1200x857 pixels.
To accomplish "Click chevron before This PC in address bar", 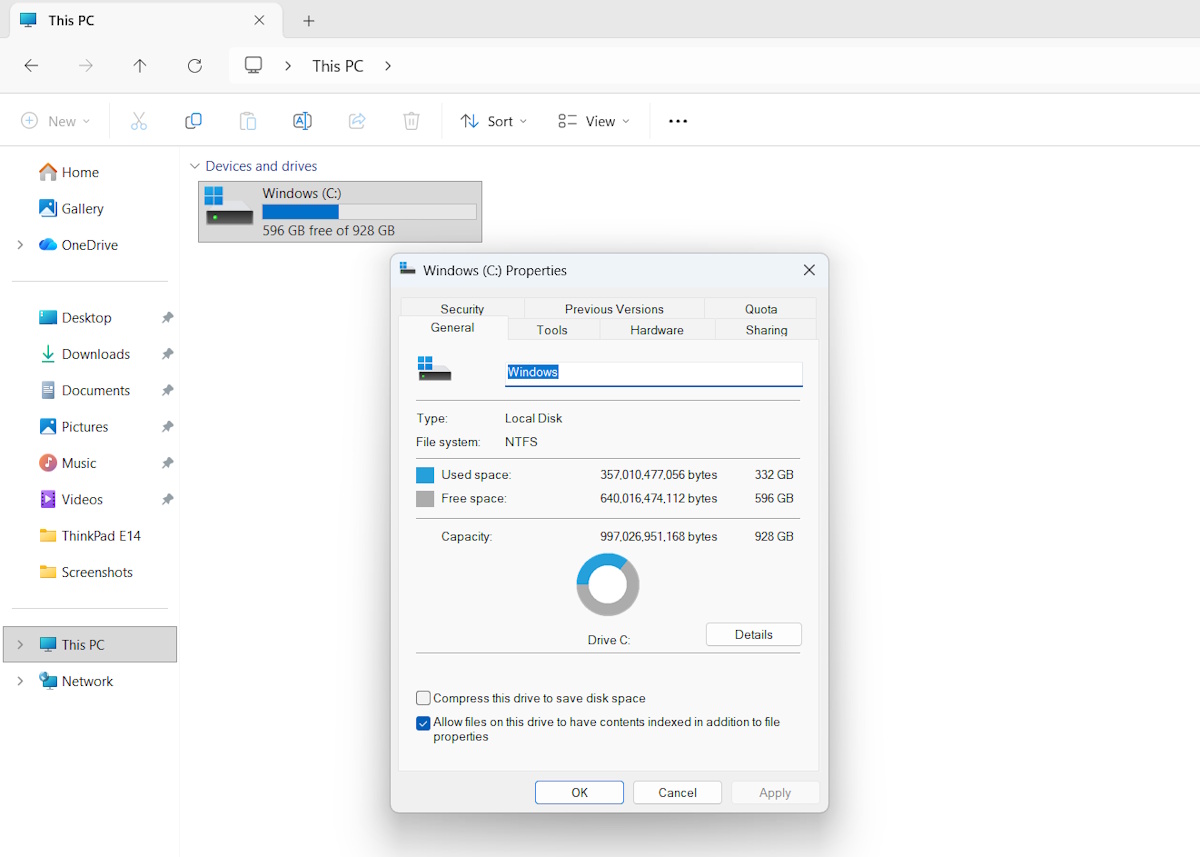I will (x=288, y=66).
